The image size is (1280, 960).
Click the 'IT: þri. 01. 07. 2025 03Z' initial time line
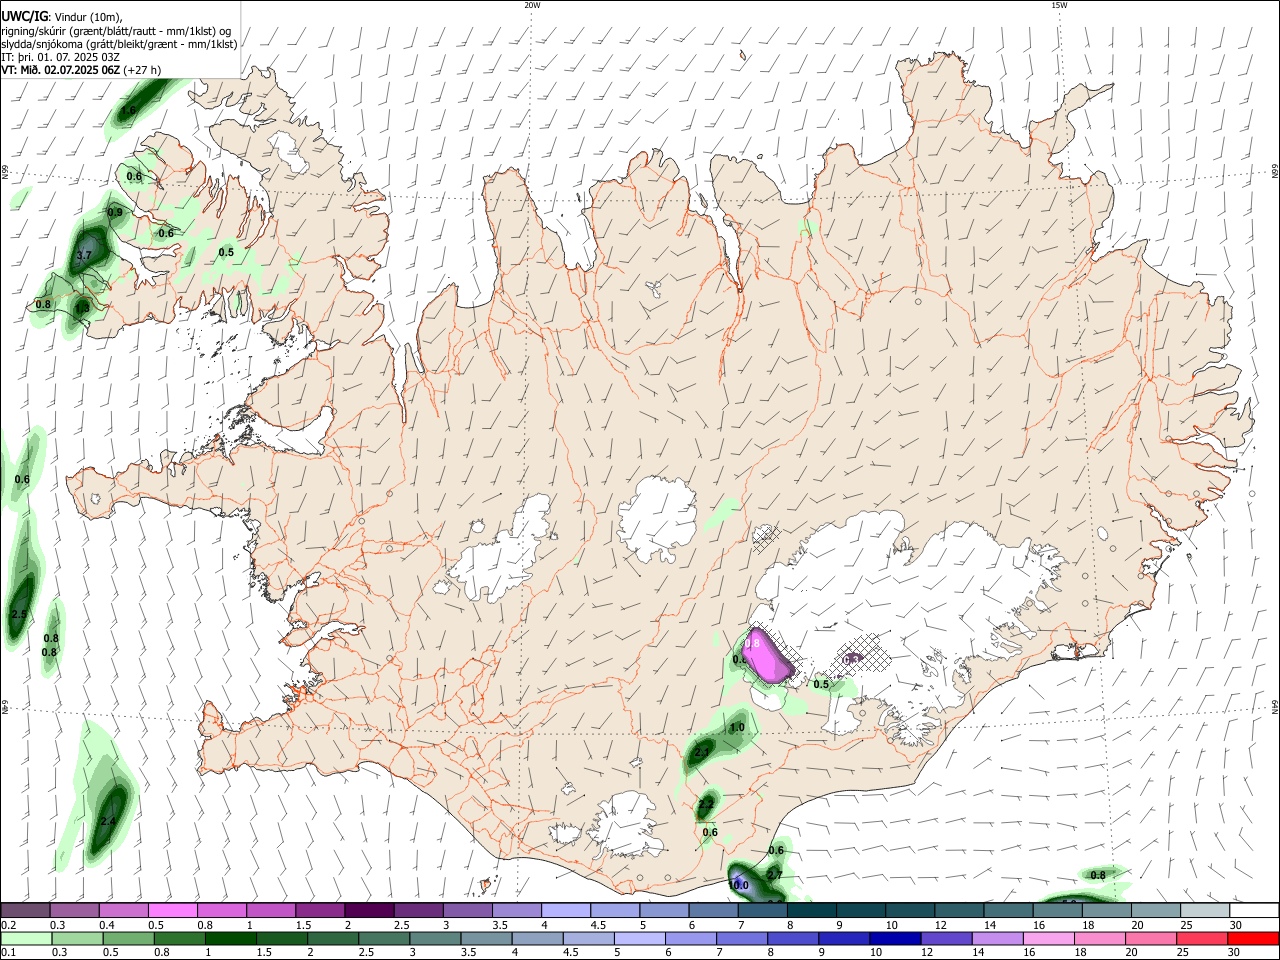coord(60,57)
